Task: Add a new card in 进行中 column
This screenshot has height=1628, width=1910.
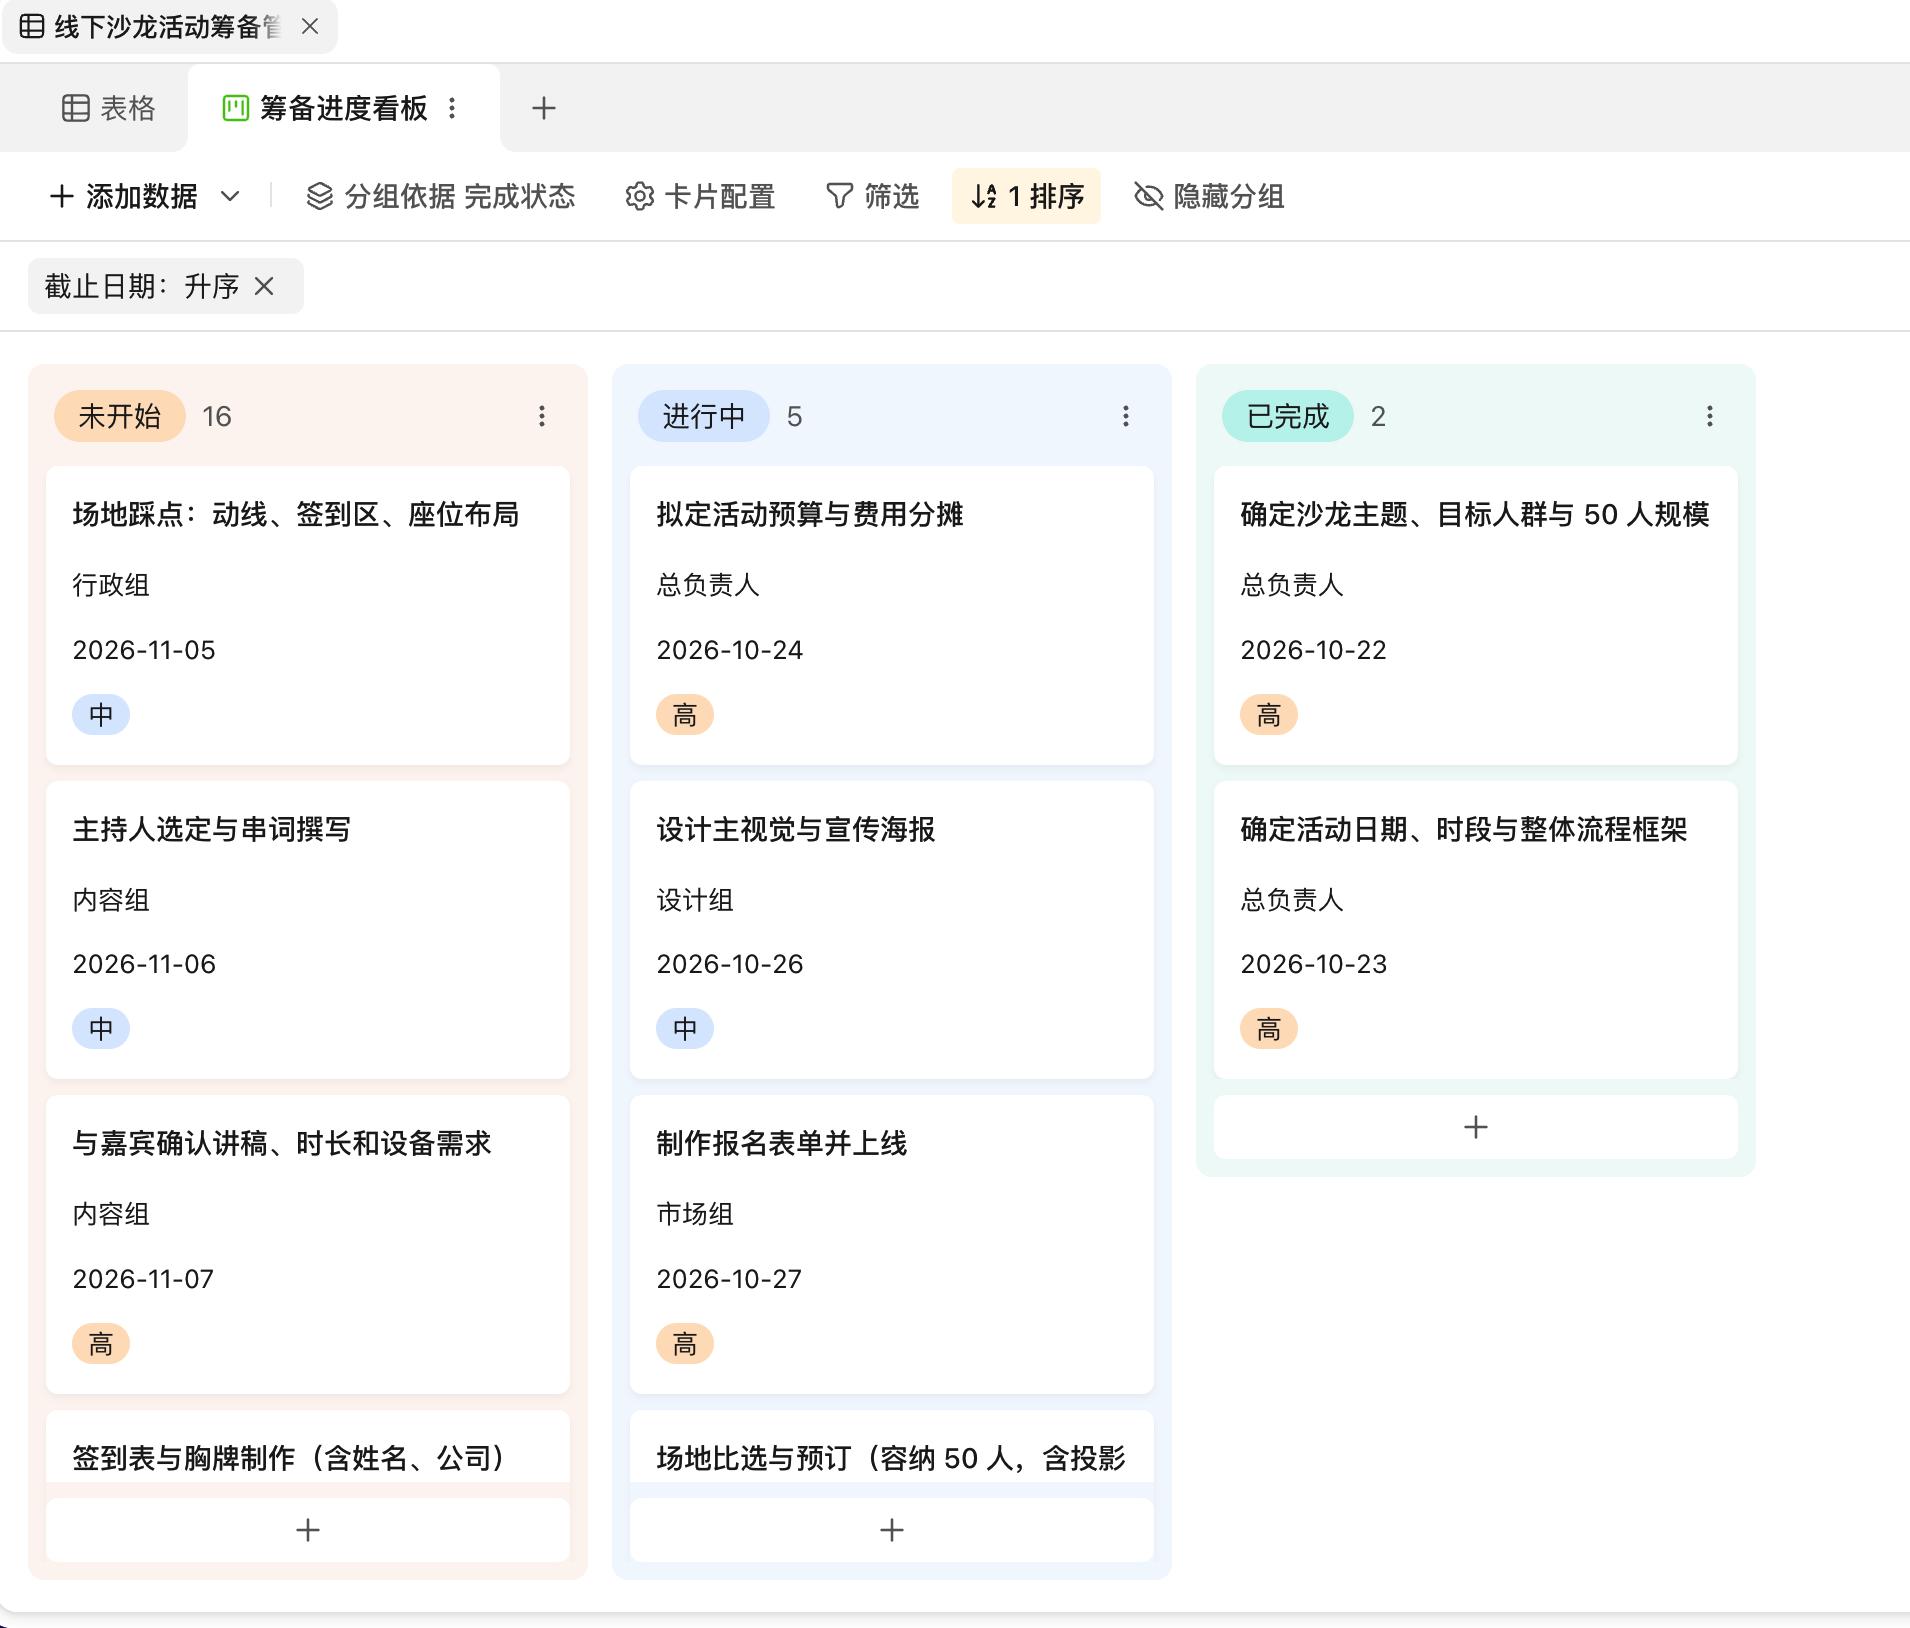Action: 892,1530
